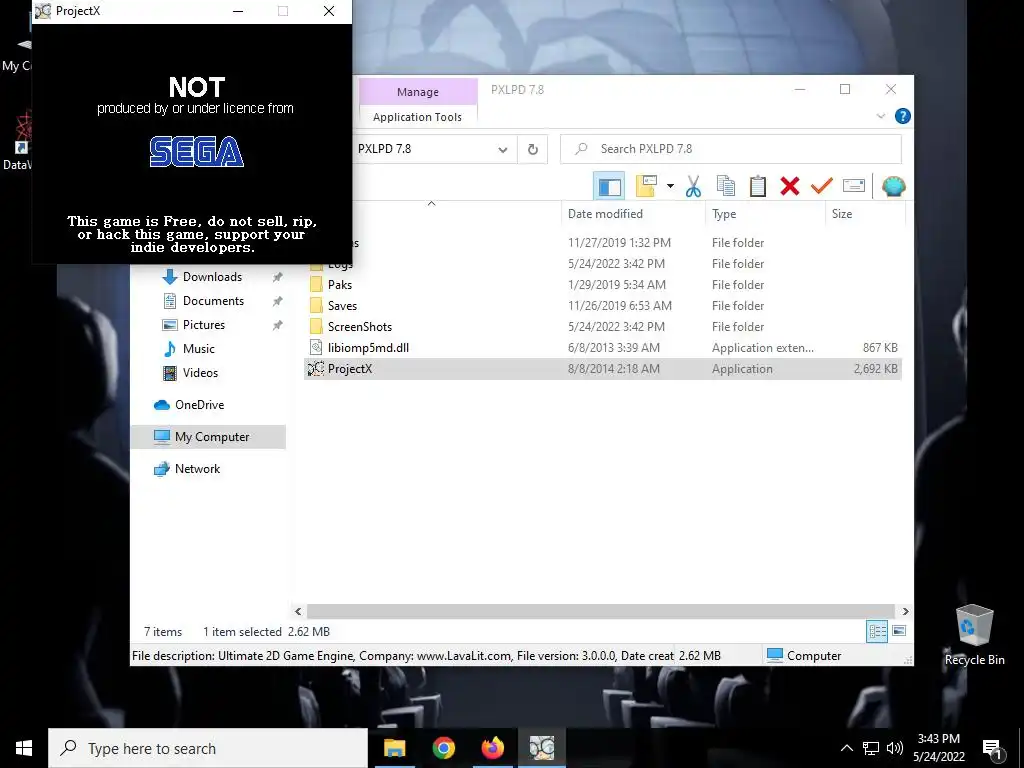Open the network tray icon
This screenshot has width=1024, height=768.
pos(871,748)
